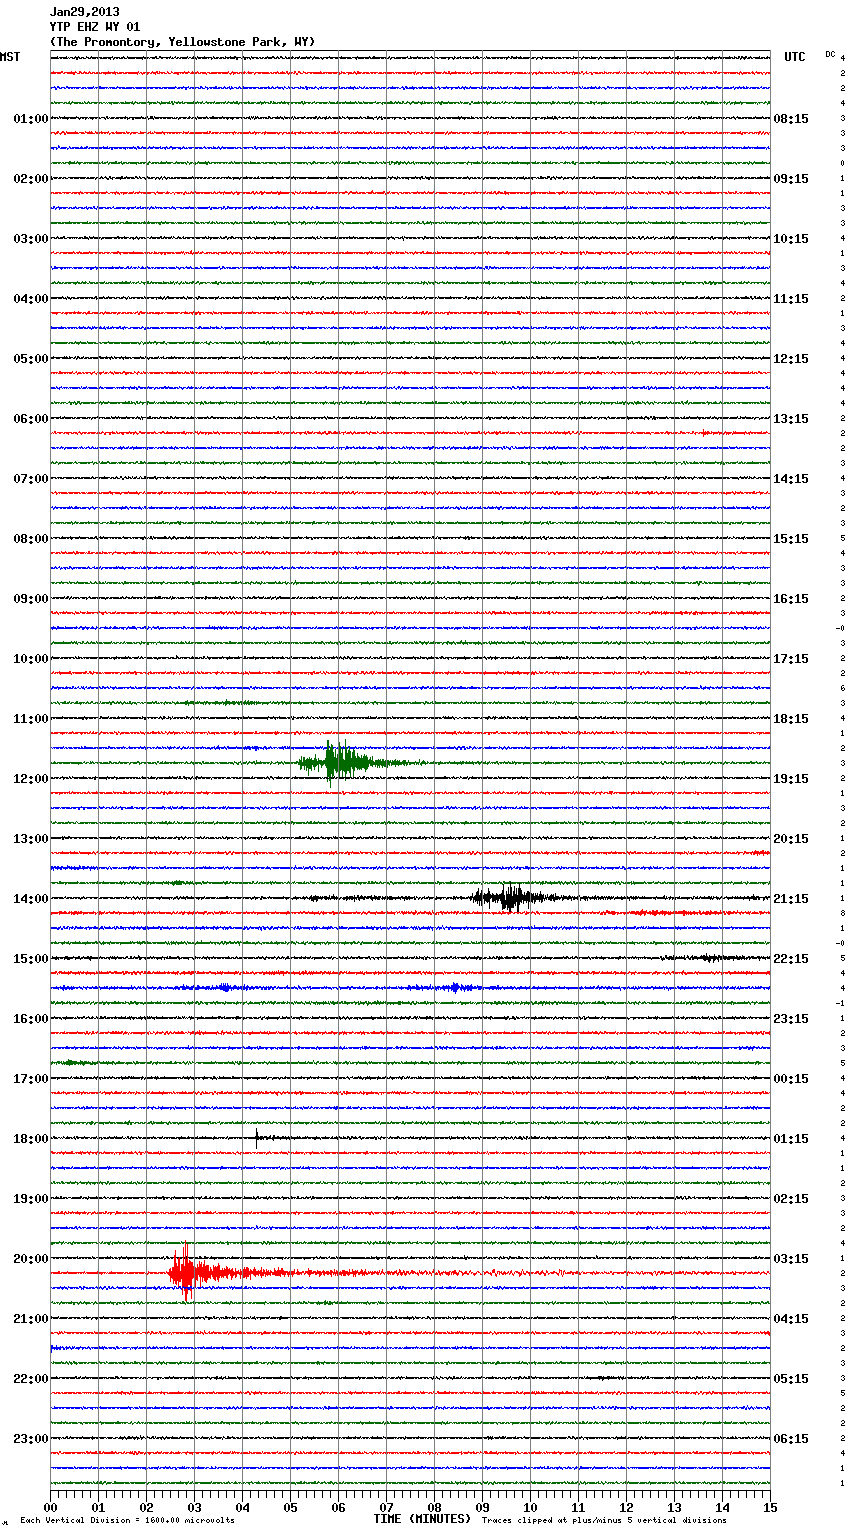This screenshot has width=850, height=1534.
Task: Click minute 15 on the bottom axis
Action: tap(769, 1507)
